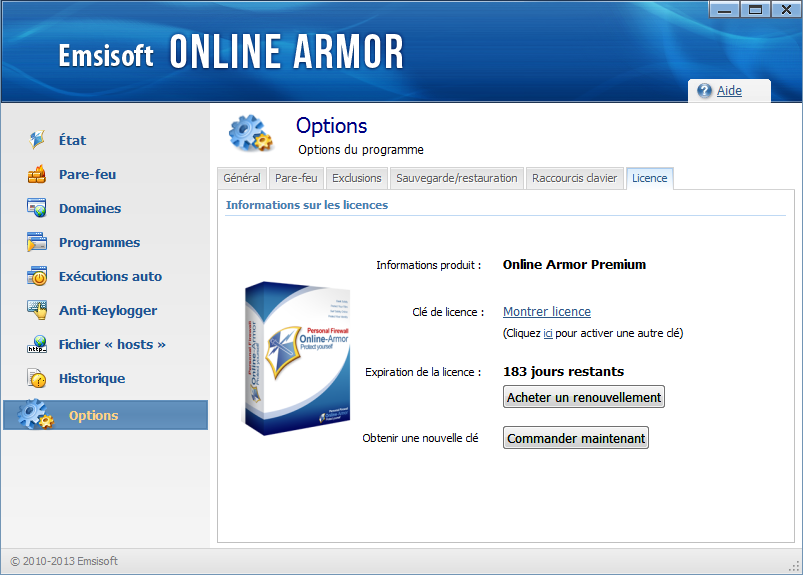803x575 pixels.
Task: Click the Exécutions auto clock icon
Action: tap(37, 276)
